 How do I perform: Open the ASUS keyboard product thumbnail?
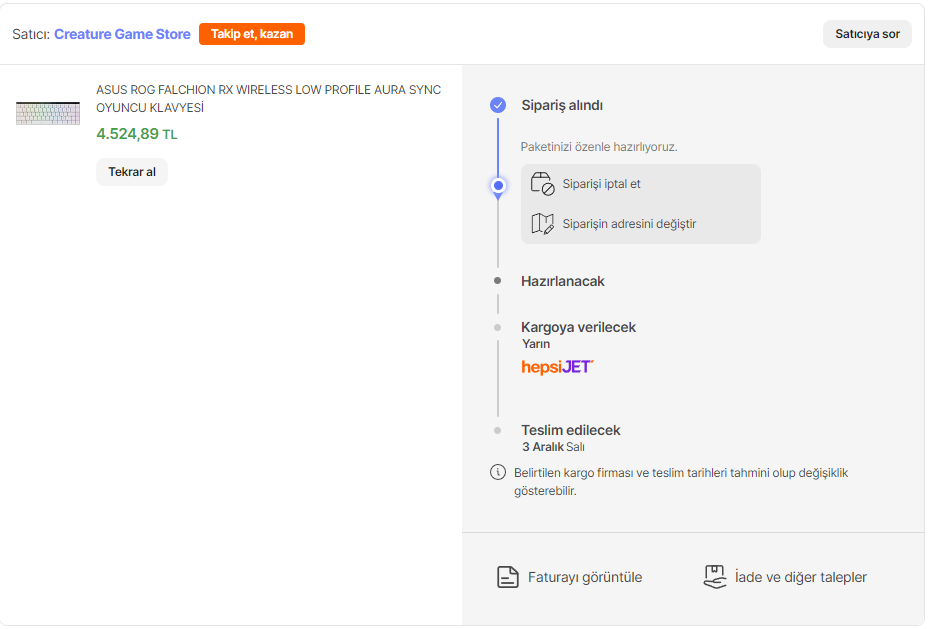click(48, 112)
